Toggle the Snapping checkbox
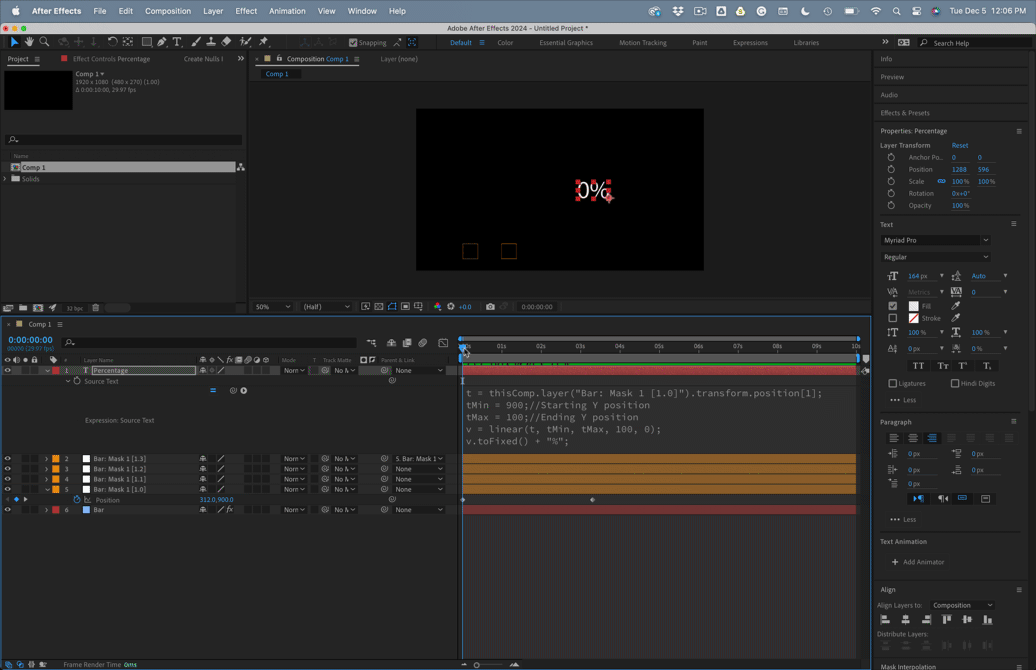Screen dimensions: 1036x670 click(x=353, y=42)
